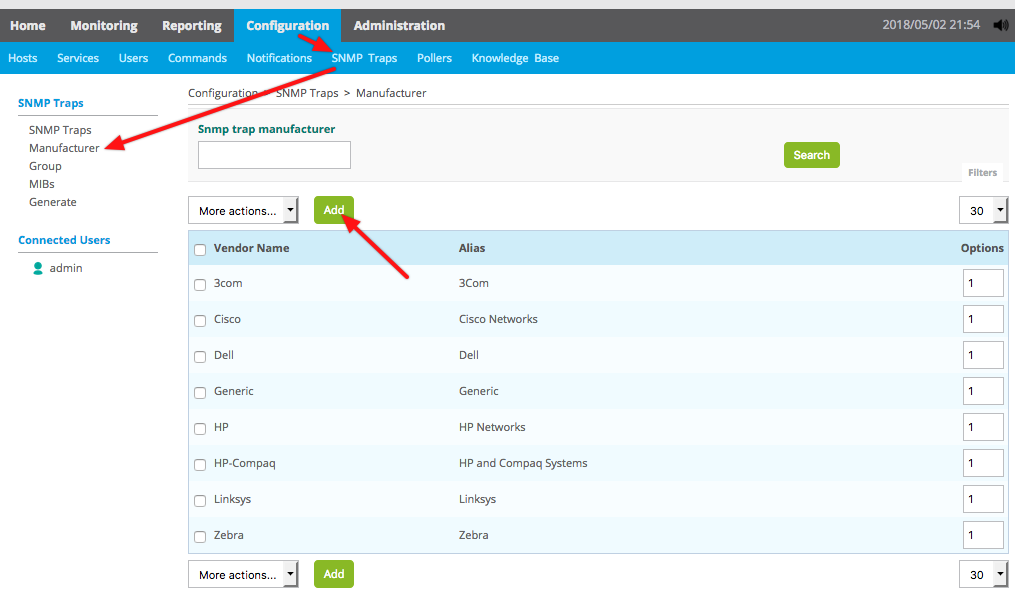Expand the bottom More actions dropdown

[x=243, y=575]
